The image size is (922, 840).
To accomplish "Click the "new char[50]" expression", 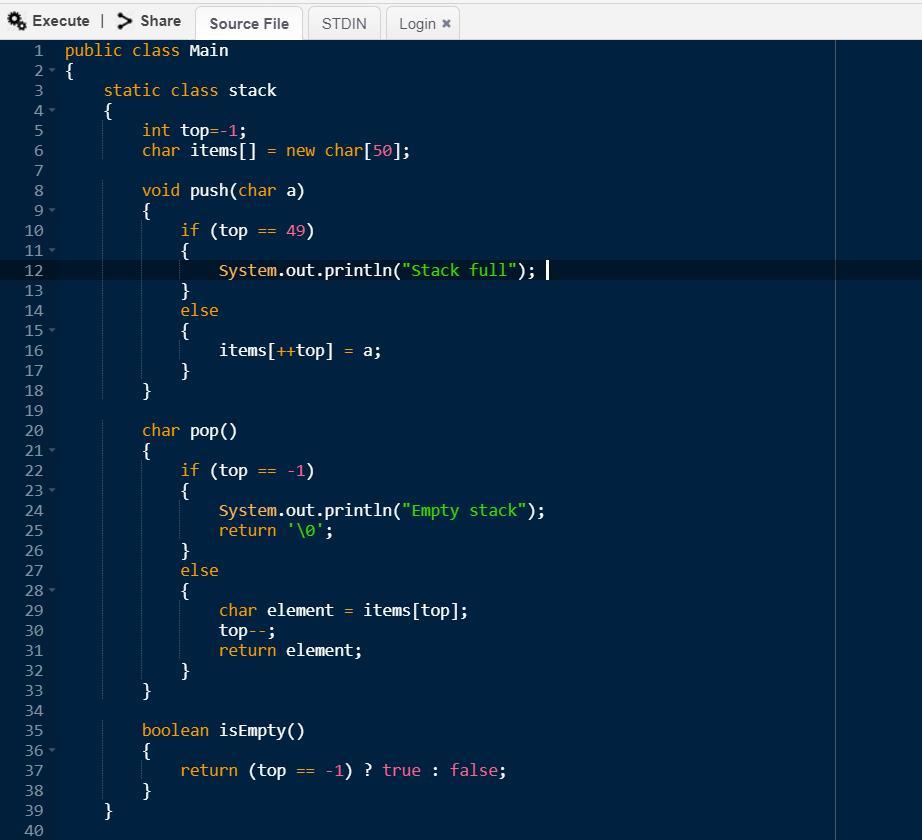I will coord(343,150).
